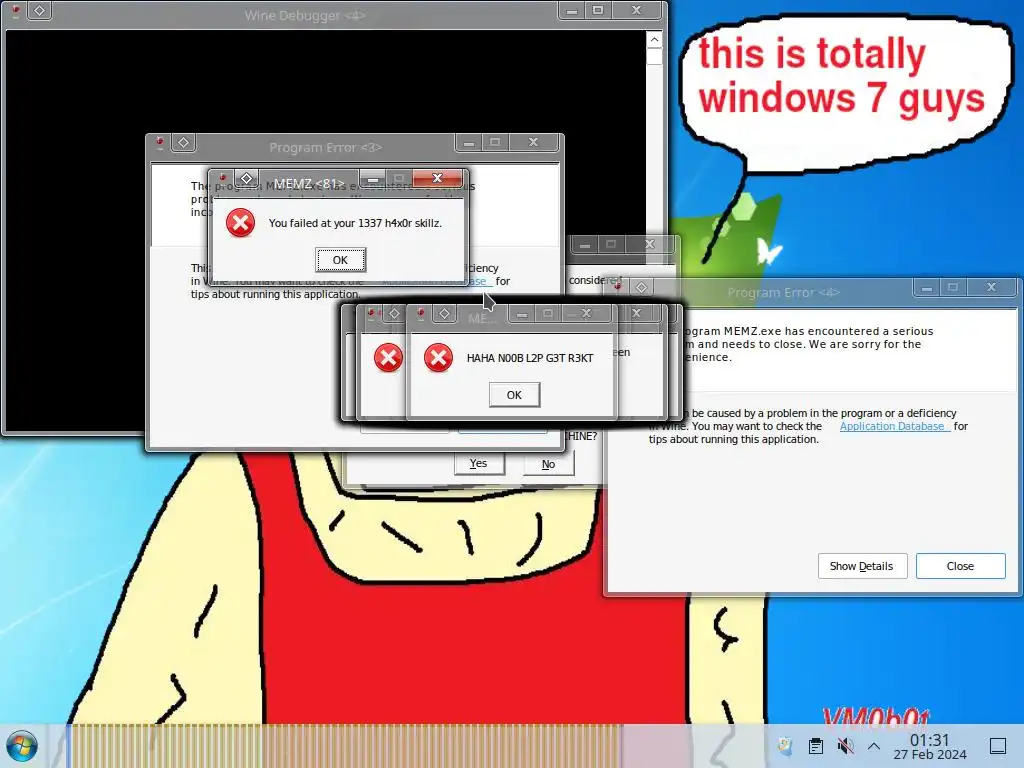
Task: Click the muted volume tray icon
Action: [845, 746]
